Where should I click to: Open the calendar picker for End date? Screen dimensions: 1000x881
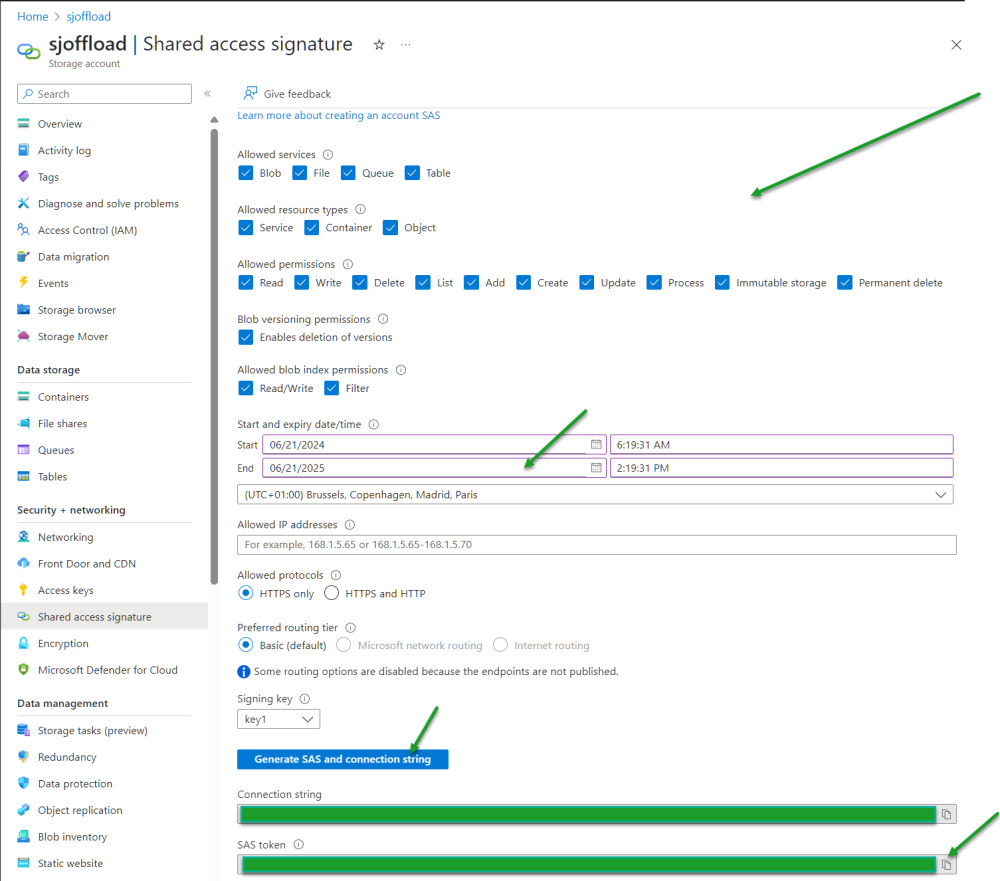tap(596, 467)
